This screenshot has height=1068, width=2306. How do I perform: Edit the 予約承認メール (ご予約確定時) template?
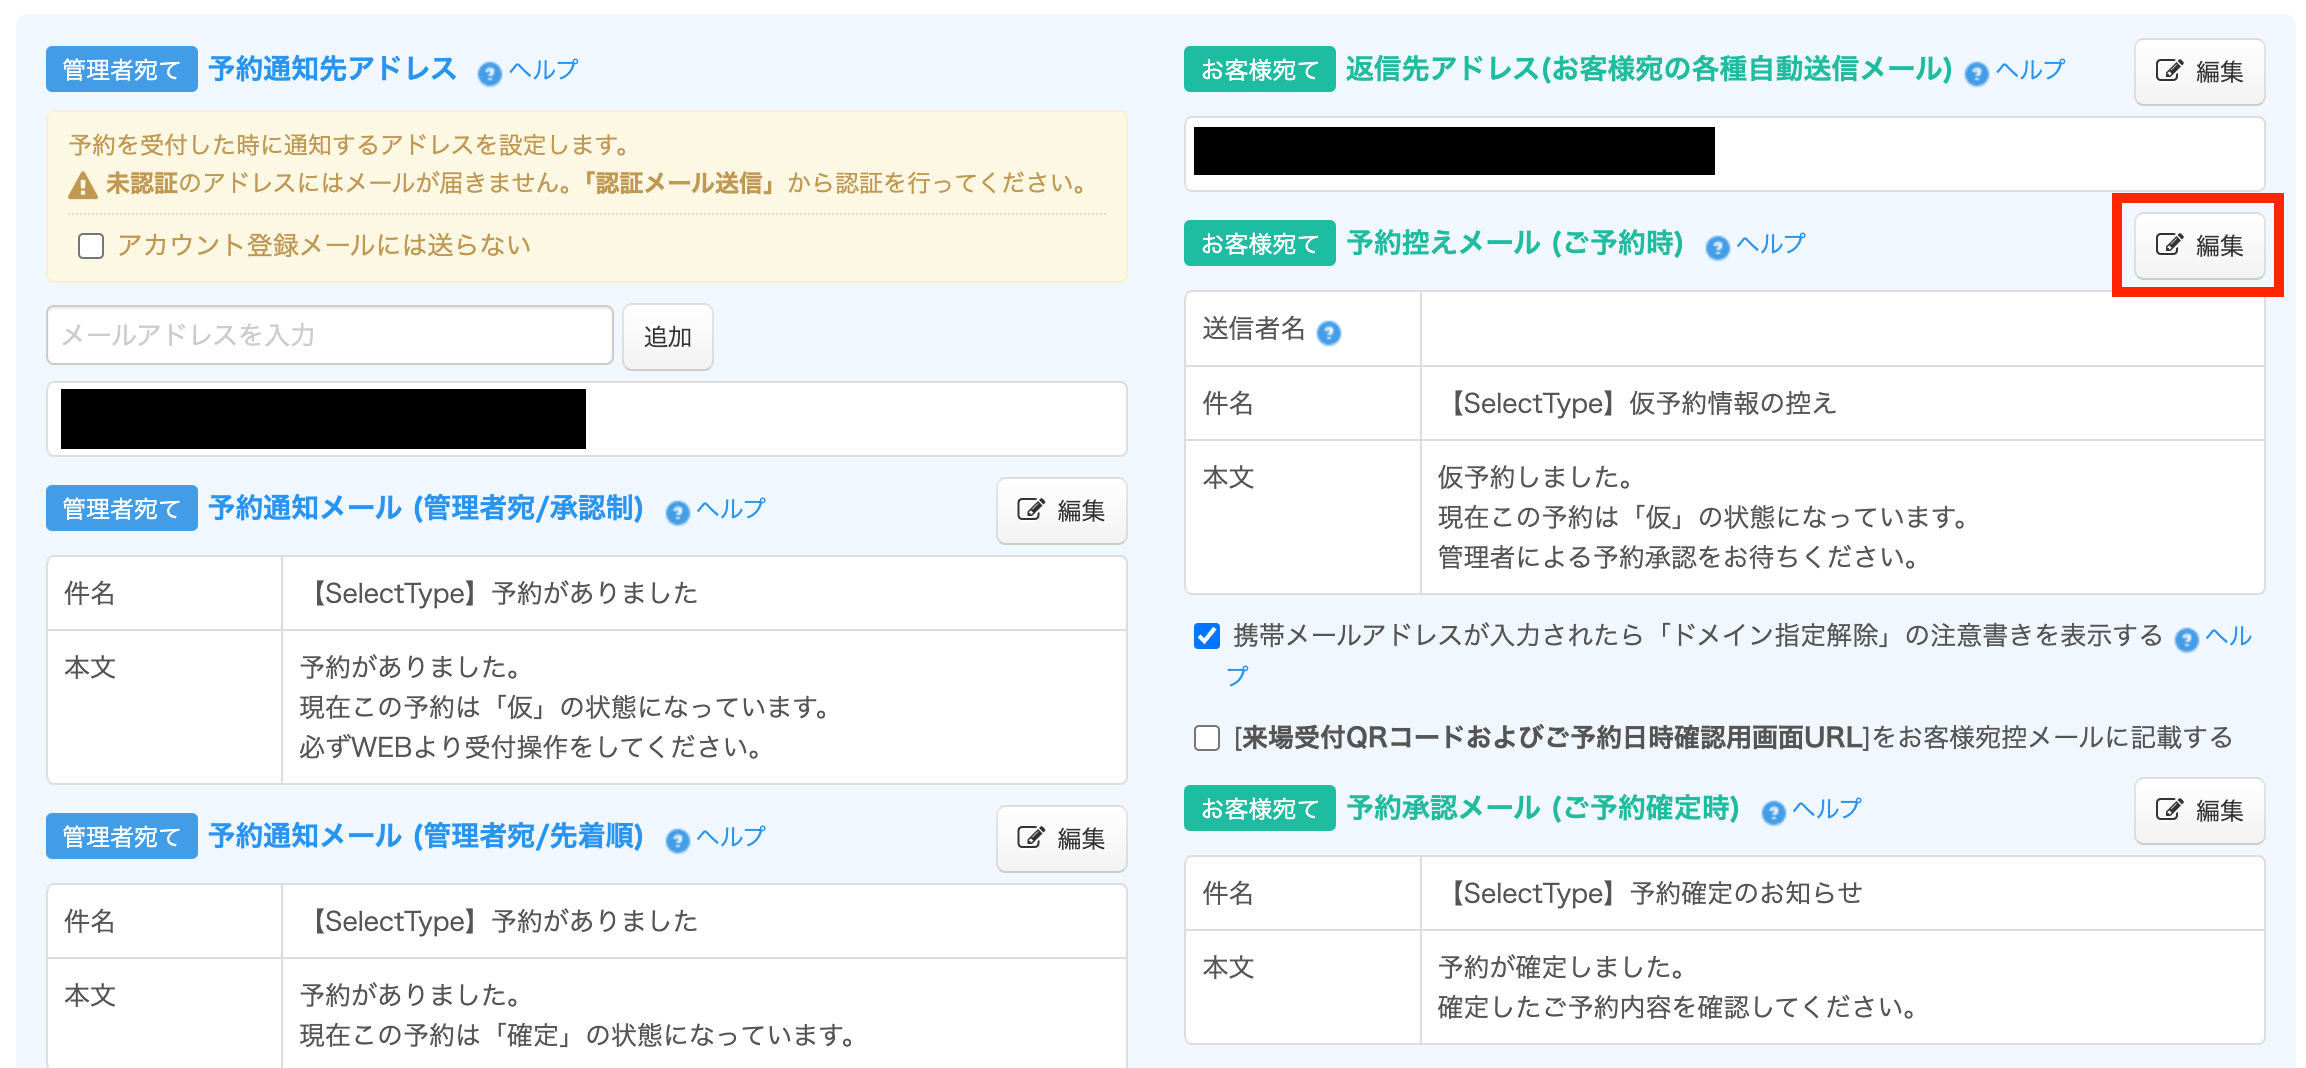pyautogui.click(x=2199, y=811)
